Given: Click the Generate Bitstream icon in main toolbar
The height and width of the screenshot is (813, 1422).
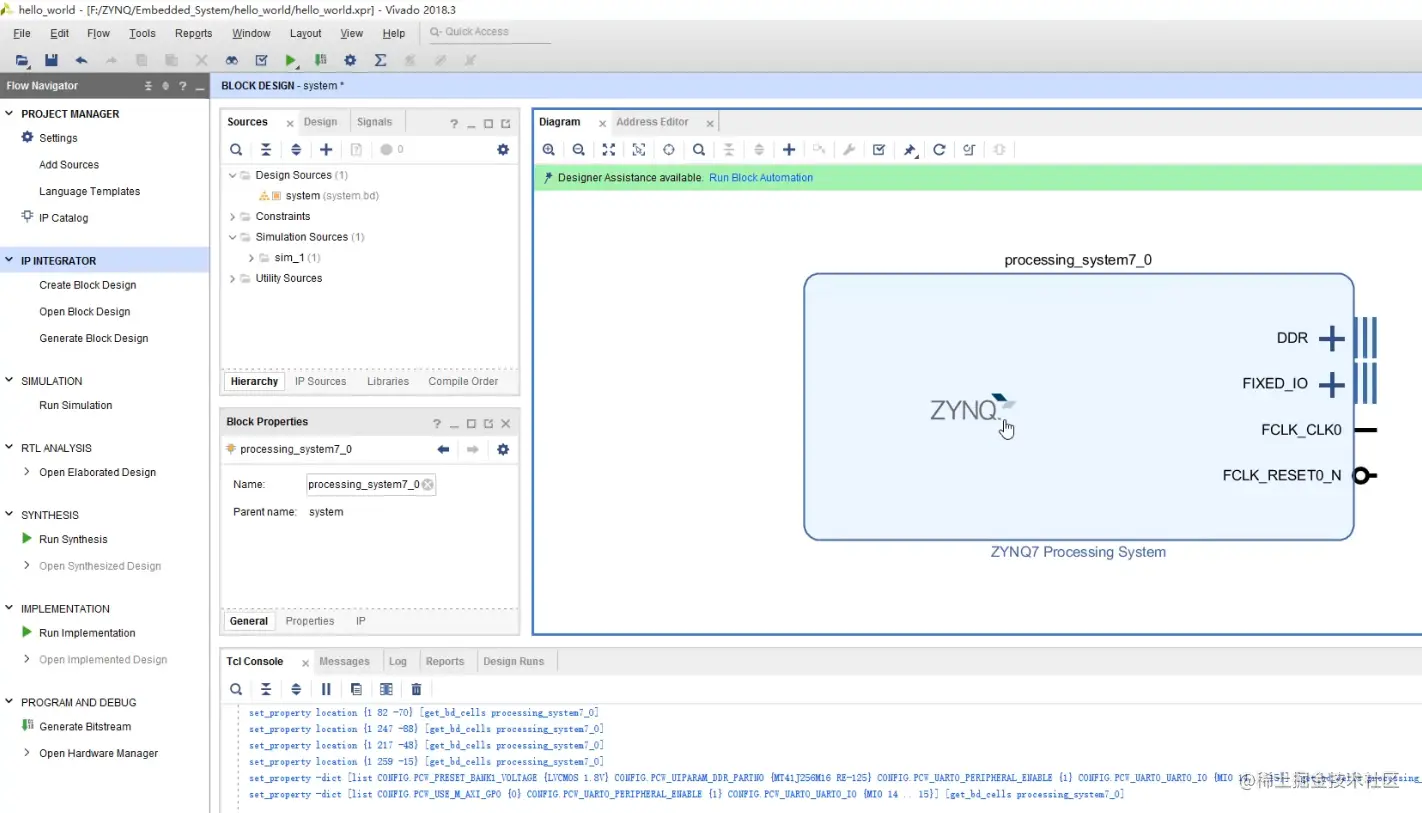Looking at the screenshot, I should pyautogui.click(x=320, y=60).
